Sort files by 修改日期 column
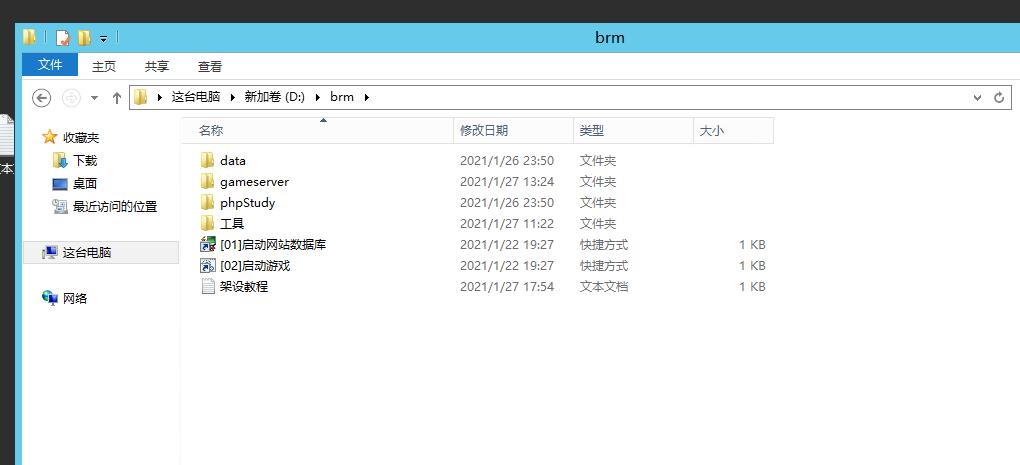Image resolution: width=1020 pixels, height=465 pixels. 484,130
